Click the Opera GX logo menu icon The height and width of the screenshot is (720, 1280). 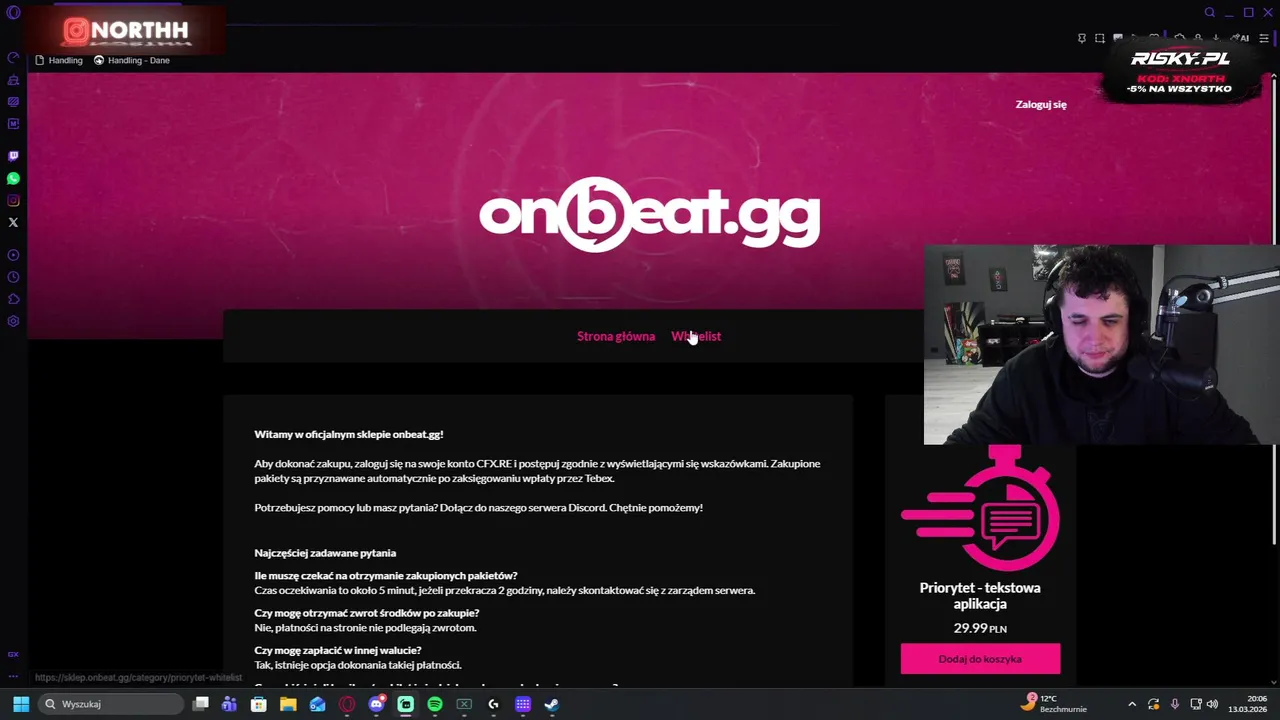pyautogui.click(x=13, y=13)
